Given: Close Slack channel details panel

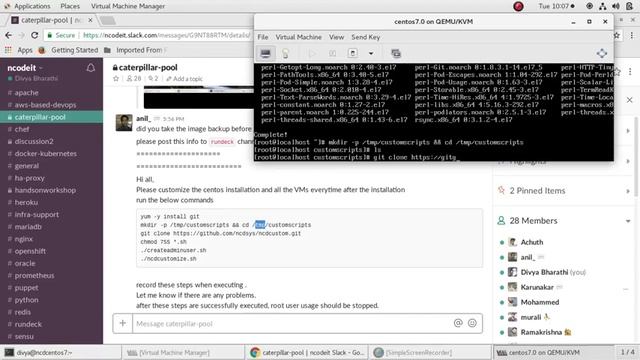Looking at the screenshot, I should 629,100.
